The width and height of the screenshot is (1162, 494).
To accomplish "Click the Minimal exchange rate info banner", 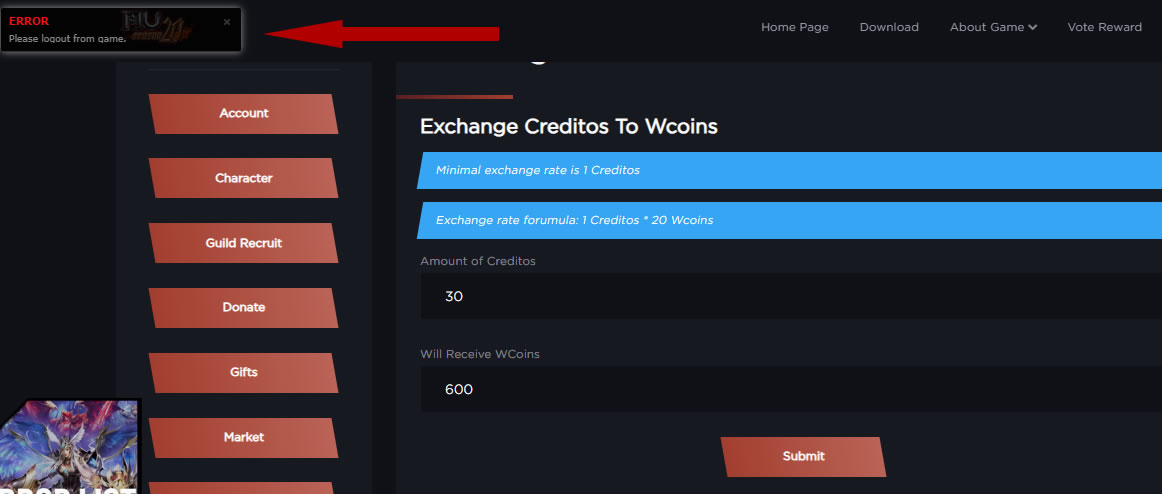I will (790, 170).
